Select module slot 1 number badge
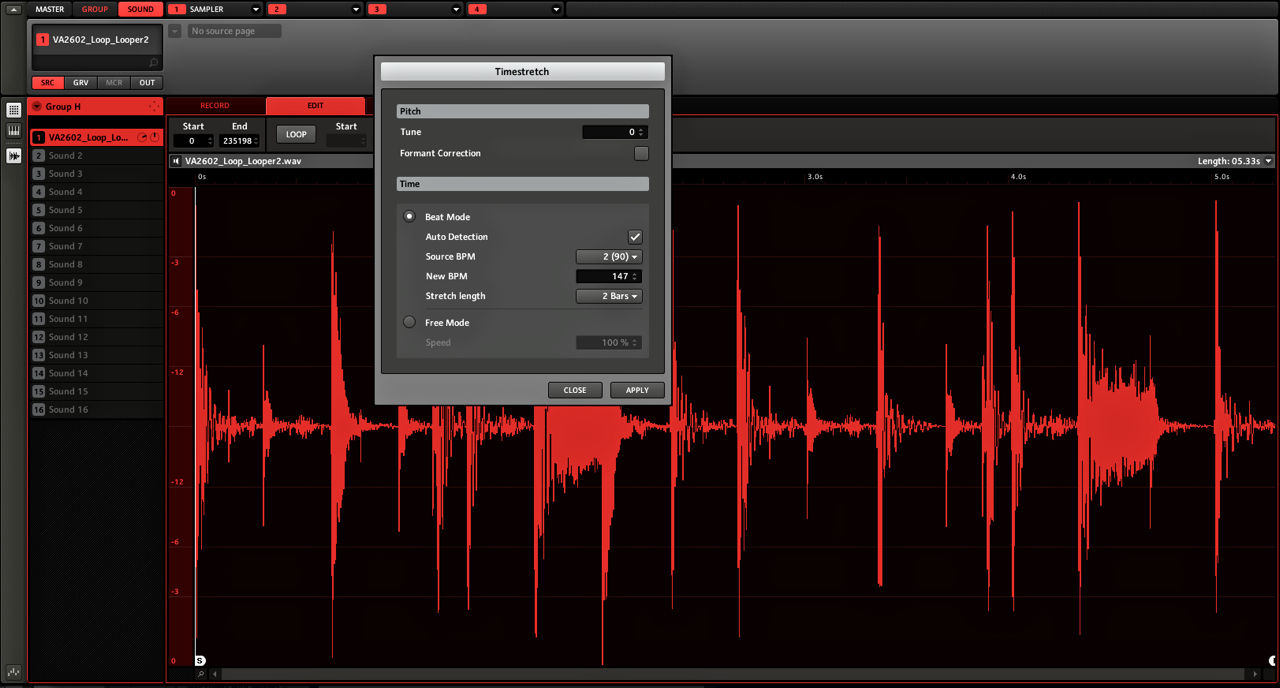Viewport: 1280px width, 688px height. point(177,9)
